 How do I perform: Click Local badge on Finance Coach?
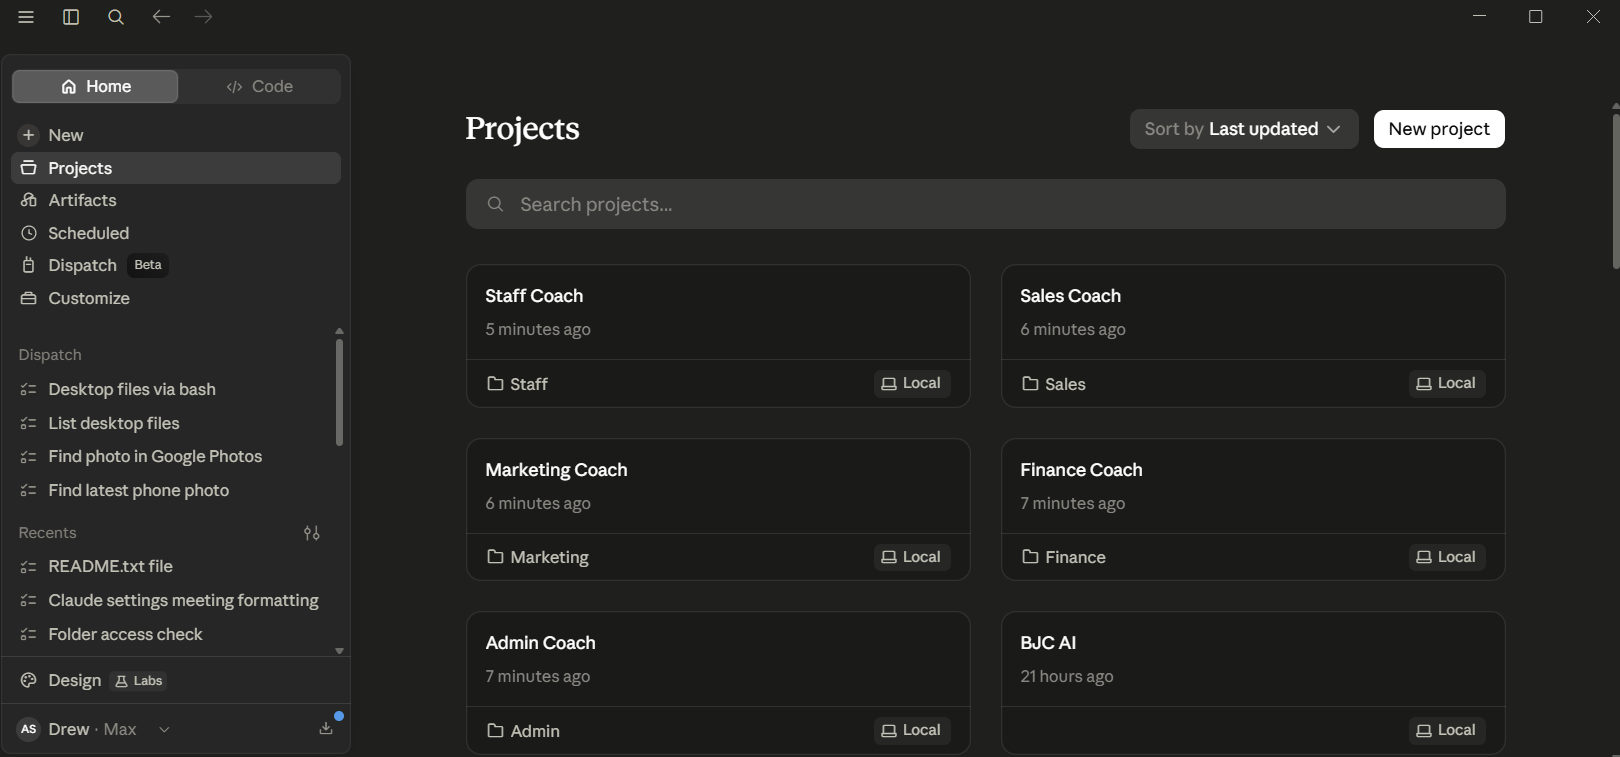point(1447,557)
